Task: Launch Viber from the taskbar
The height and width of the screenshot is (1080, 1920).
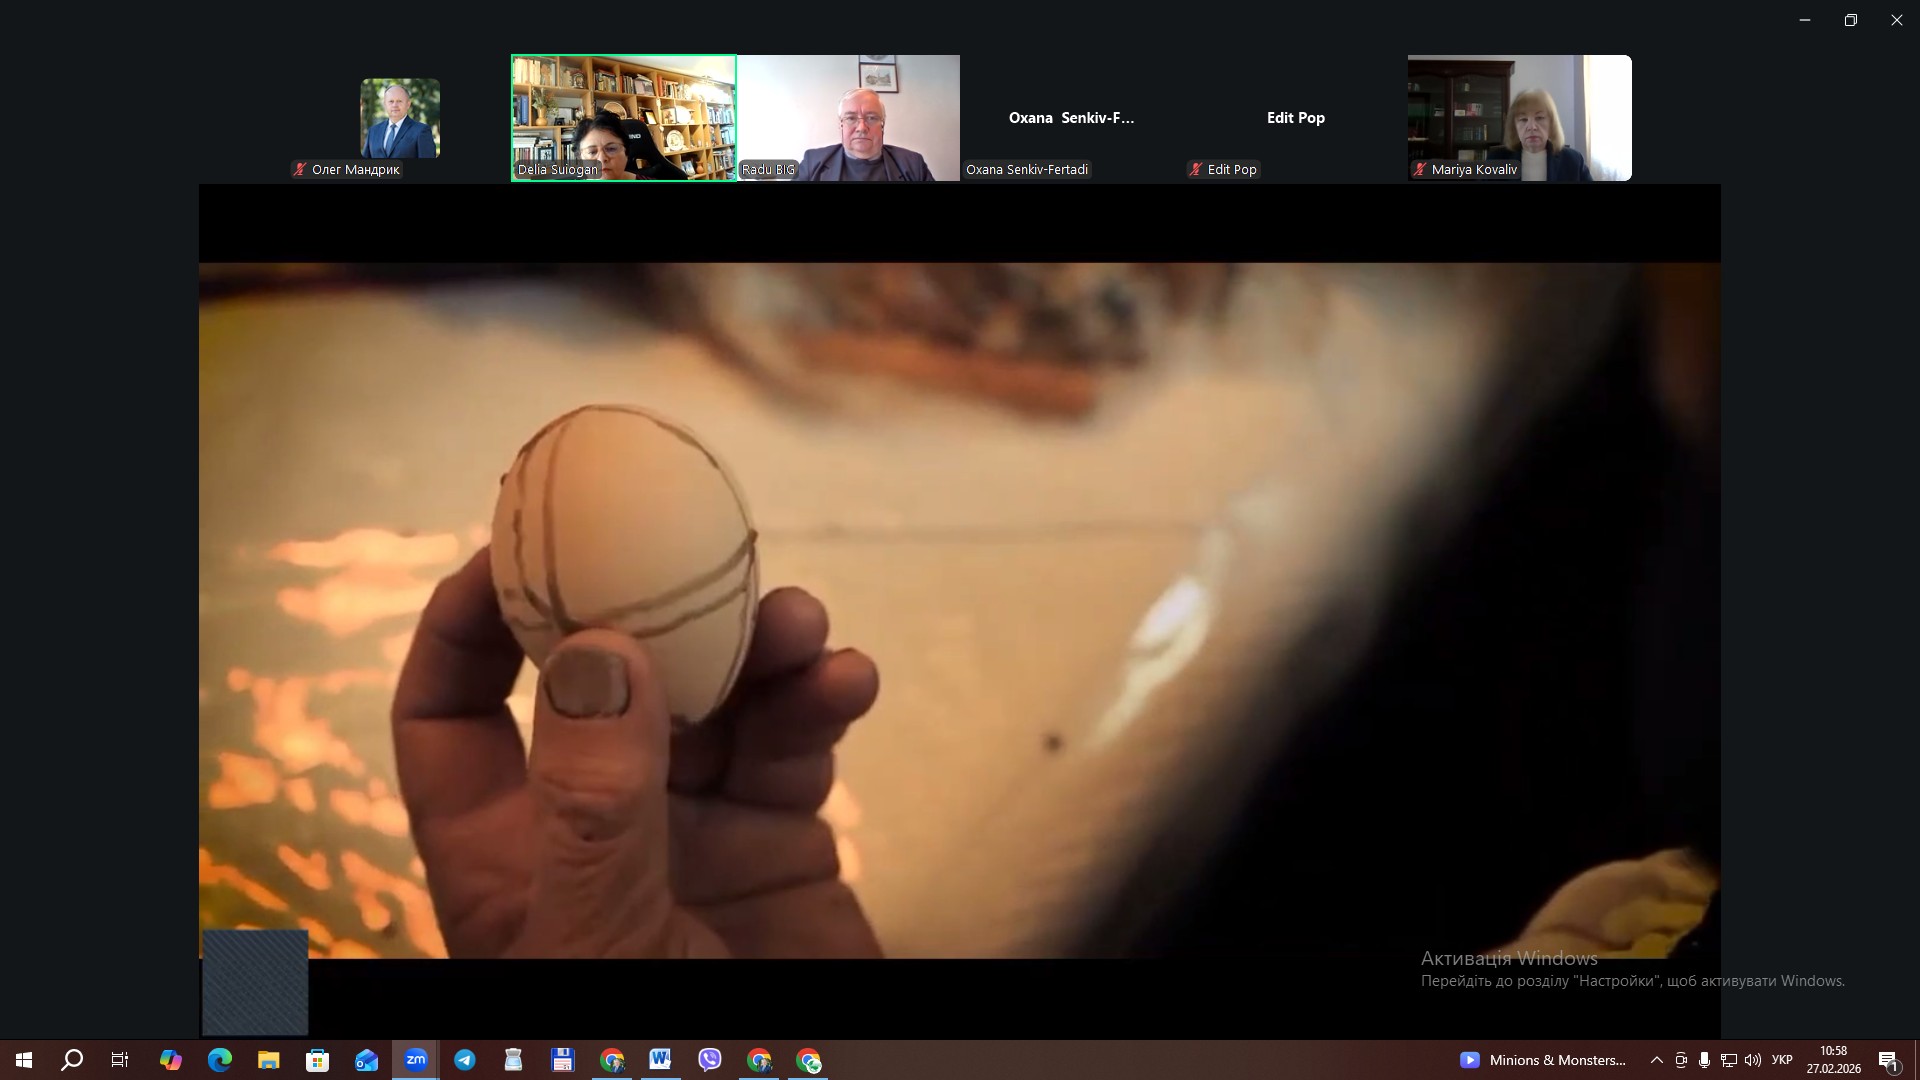Action: (710, 1060)
